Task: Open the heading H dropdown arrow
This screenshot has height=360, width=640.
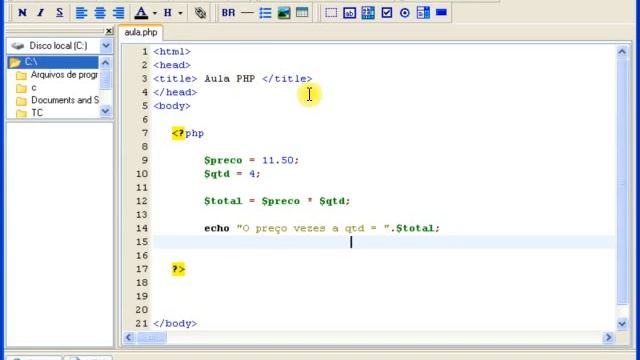Action: (x=180, y=13)
